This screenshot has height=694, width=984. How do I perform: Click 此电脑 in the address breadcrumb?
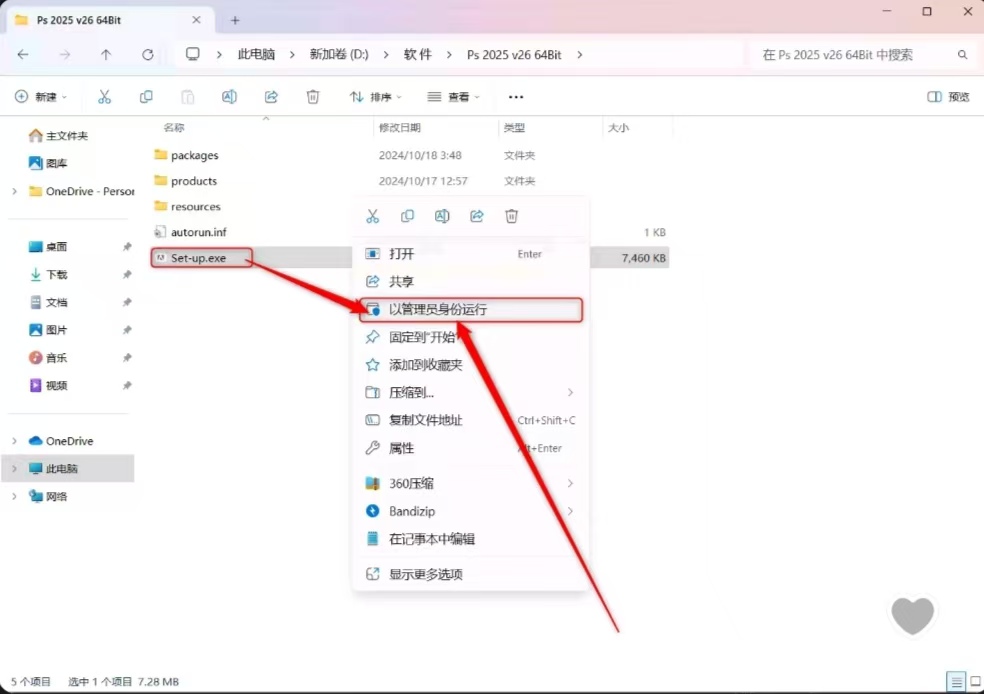pyautogui.click(x=256, y=55)
